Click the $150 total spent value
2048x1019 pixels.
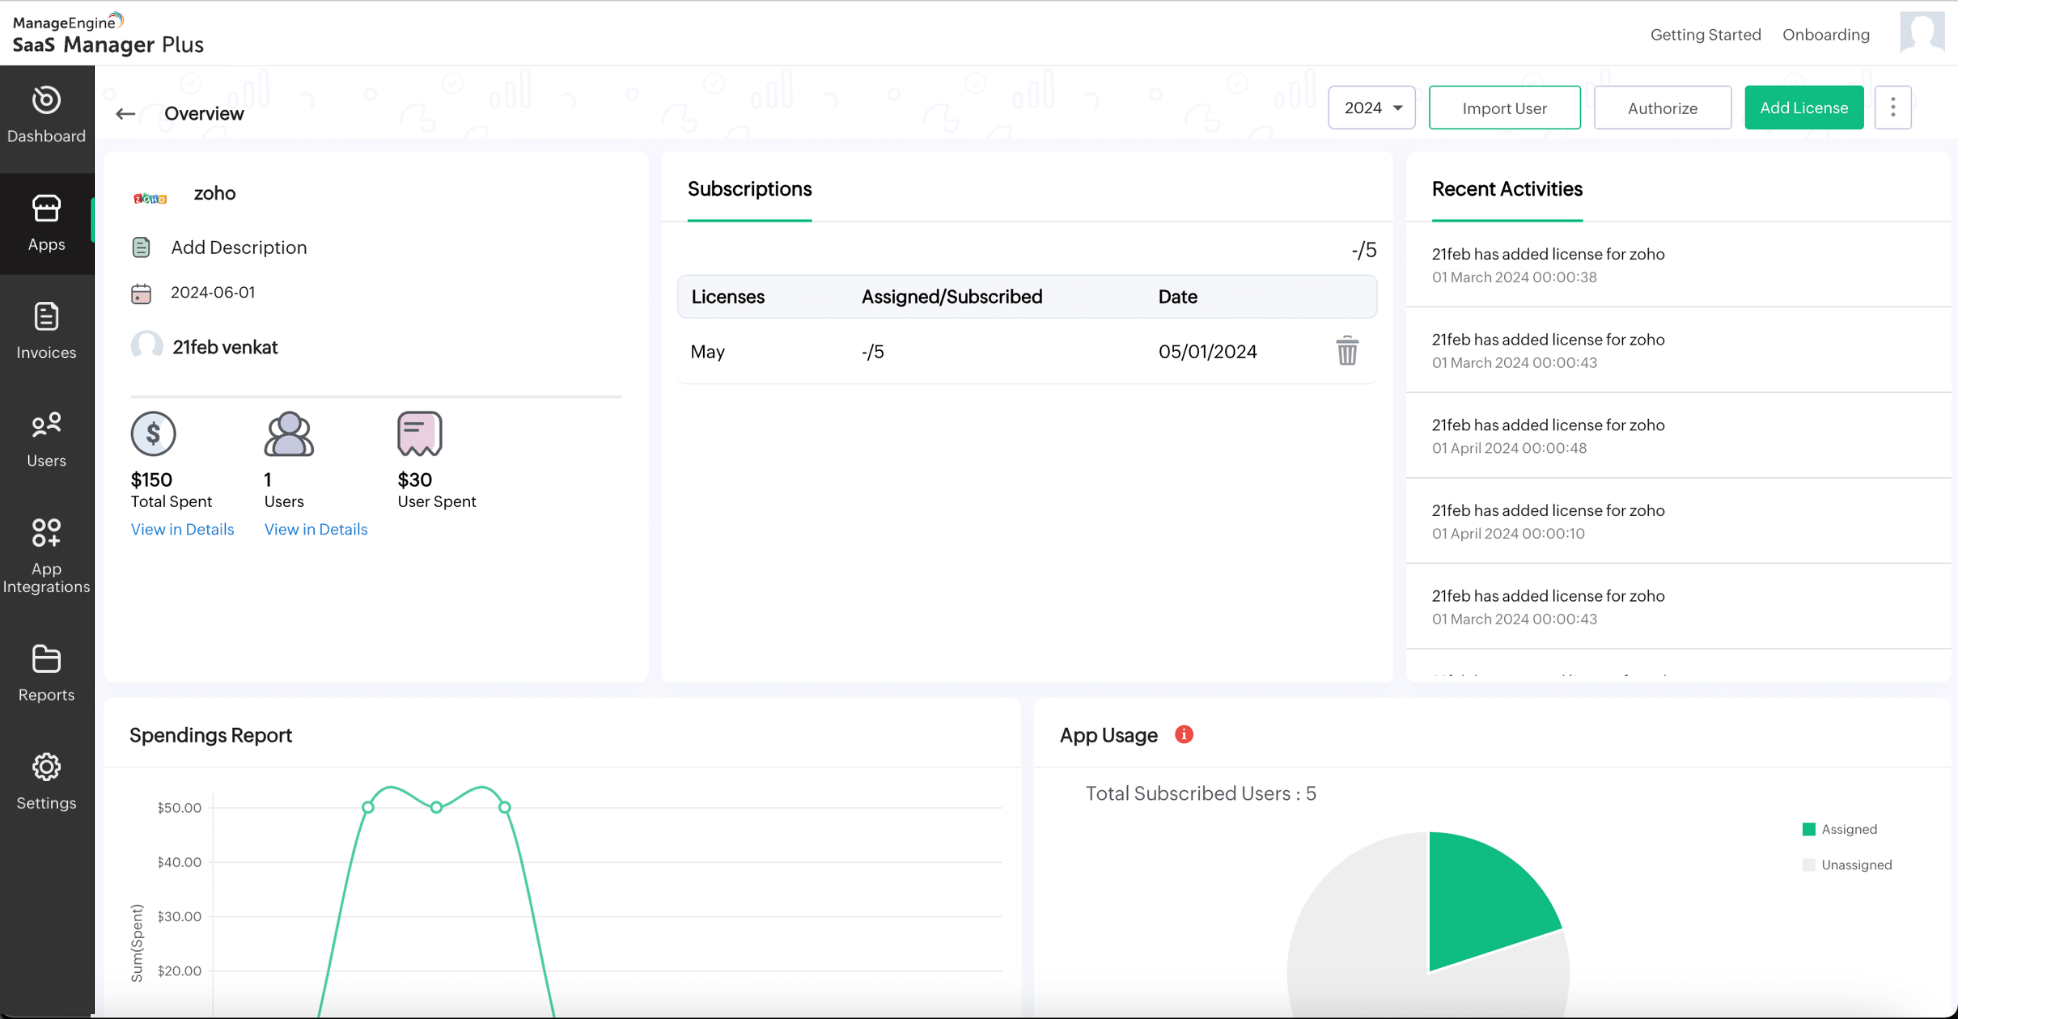click(151, 480)
